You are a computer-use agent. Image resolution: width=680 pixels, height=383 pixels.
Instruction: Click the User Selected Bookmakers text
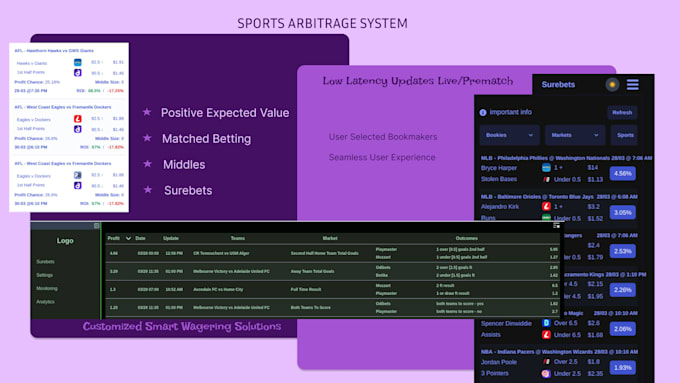tap(383, 137)
